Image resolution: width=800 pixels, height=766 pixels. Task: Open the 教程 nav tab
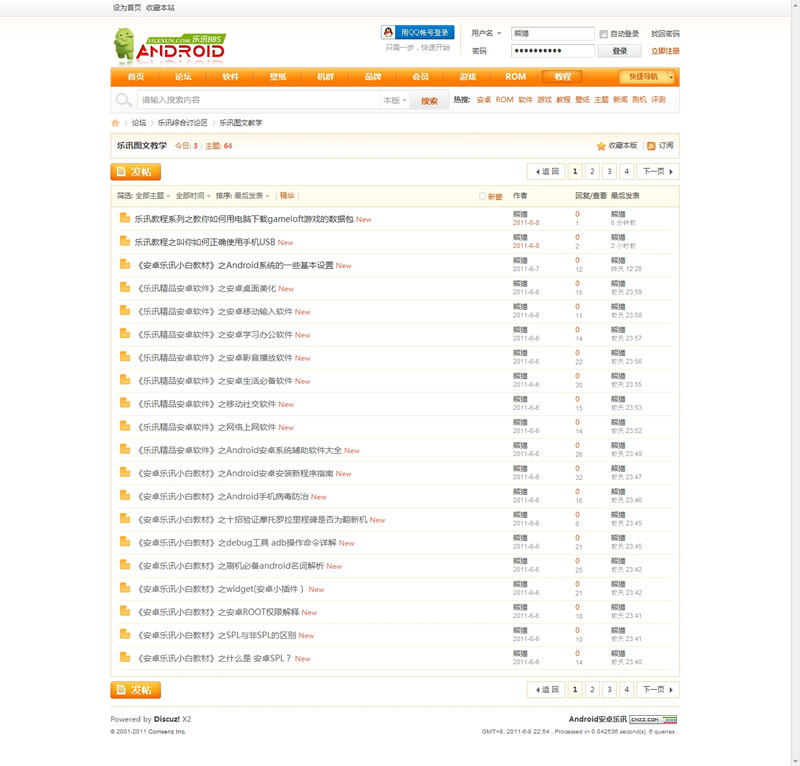(x=563, y=77)
